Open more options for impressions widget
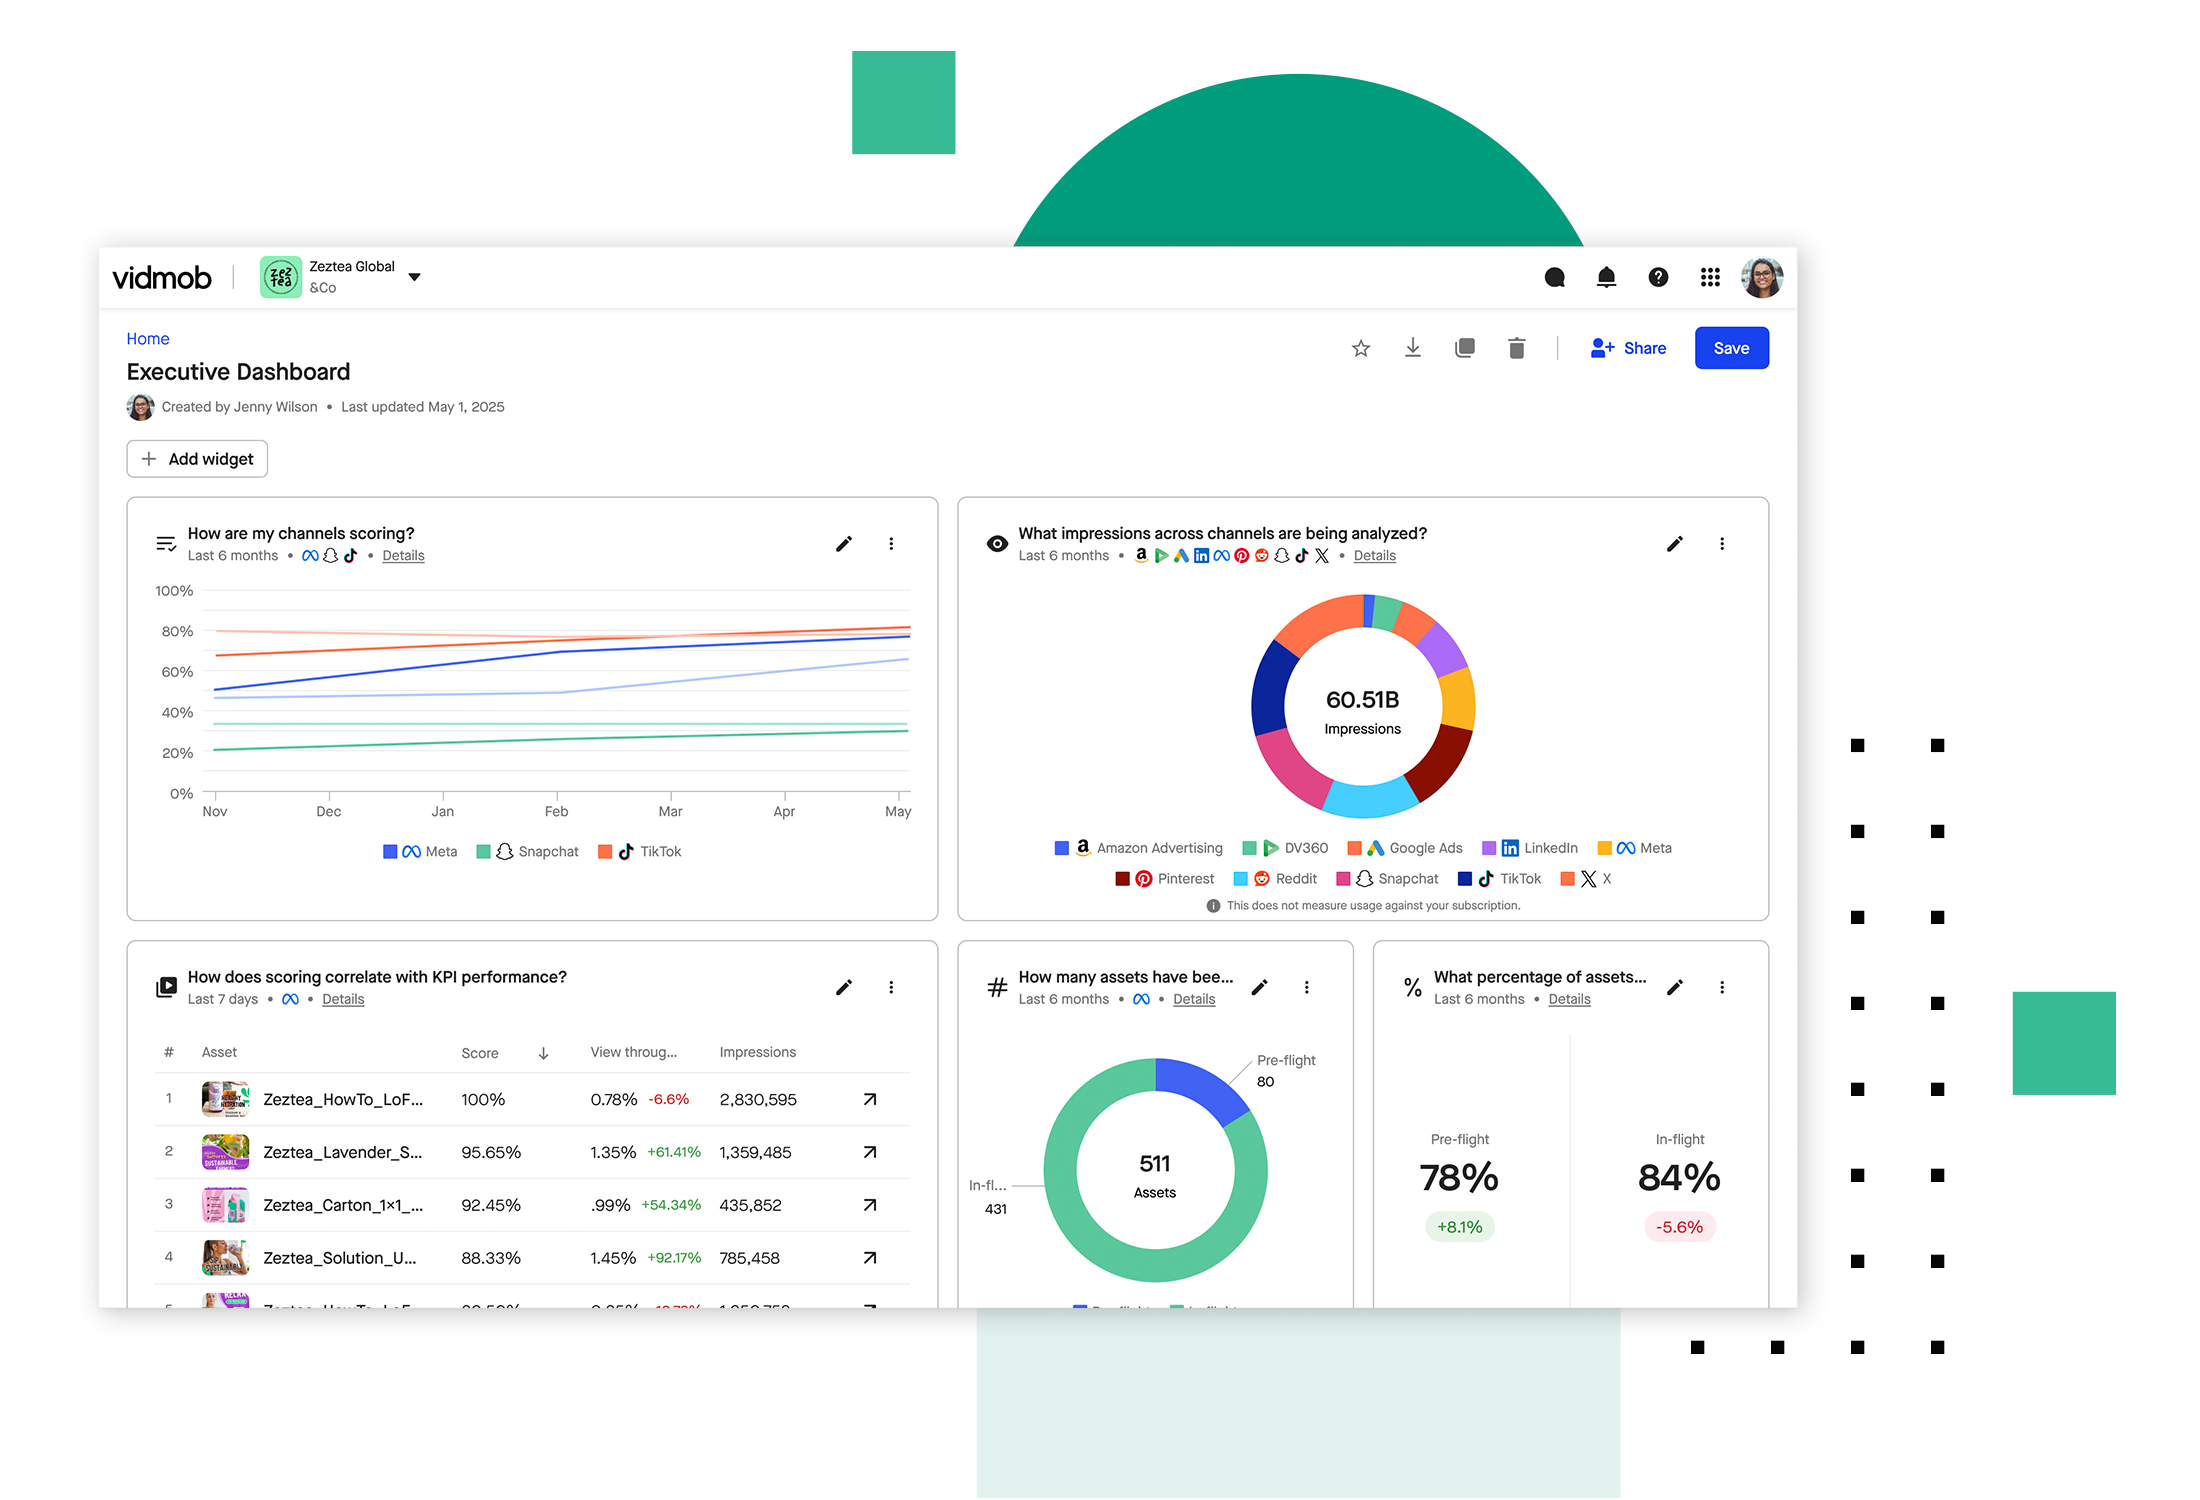 pyautogui.click(x=1722, y=544)
